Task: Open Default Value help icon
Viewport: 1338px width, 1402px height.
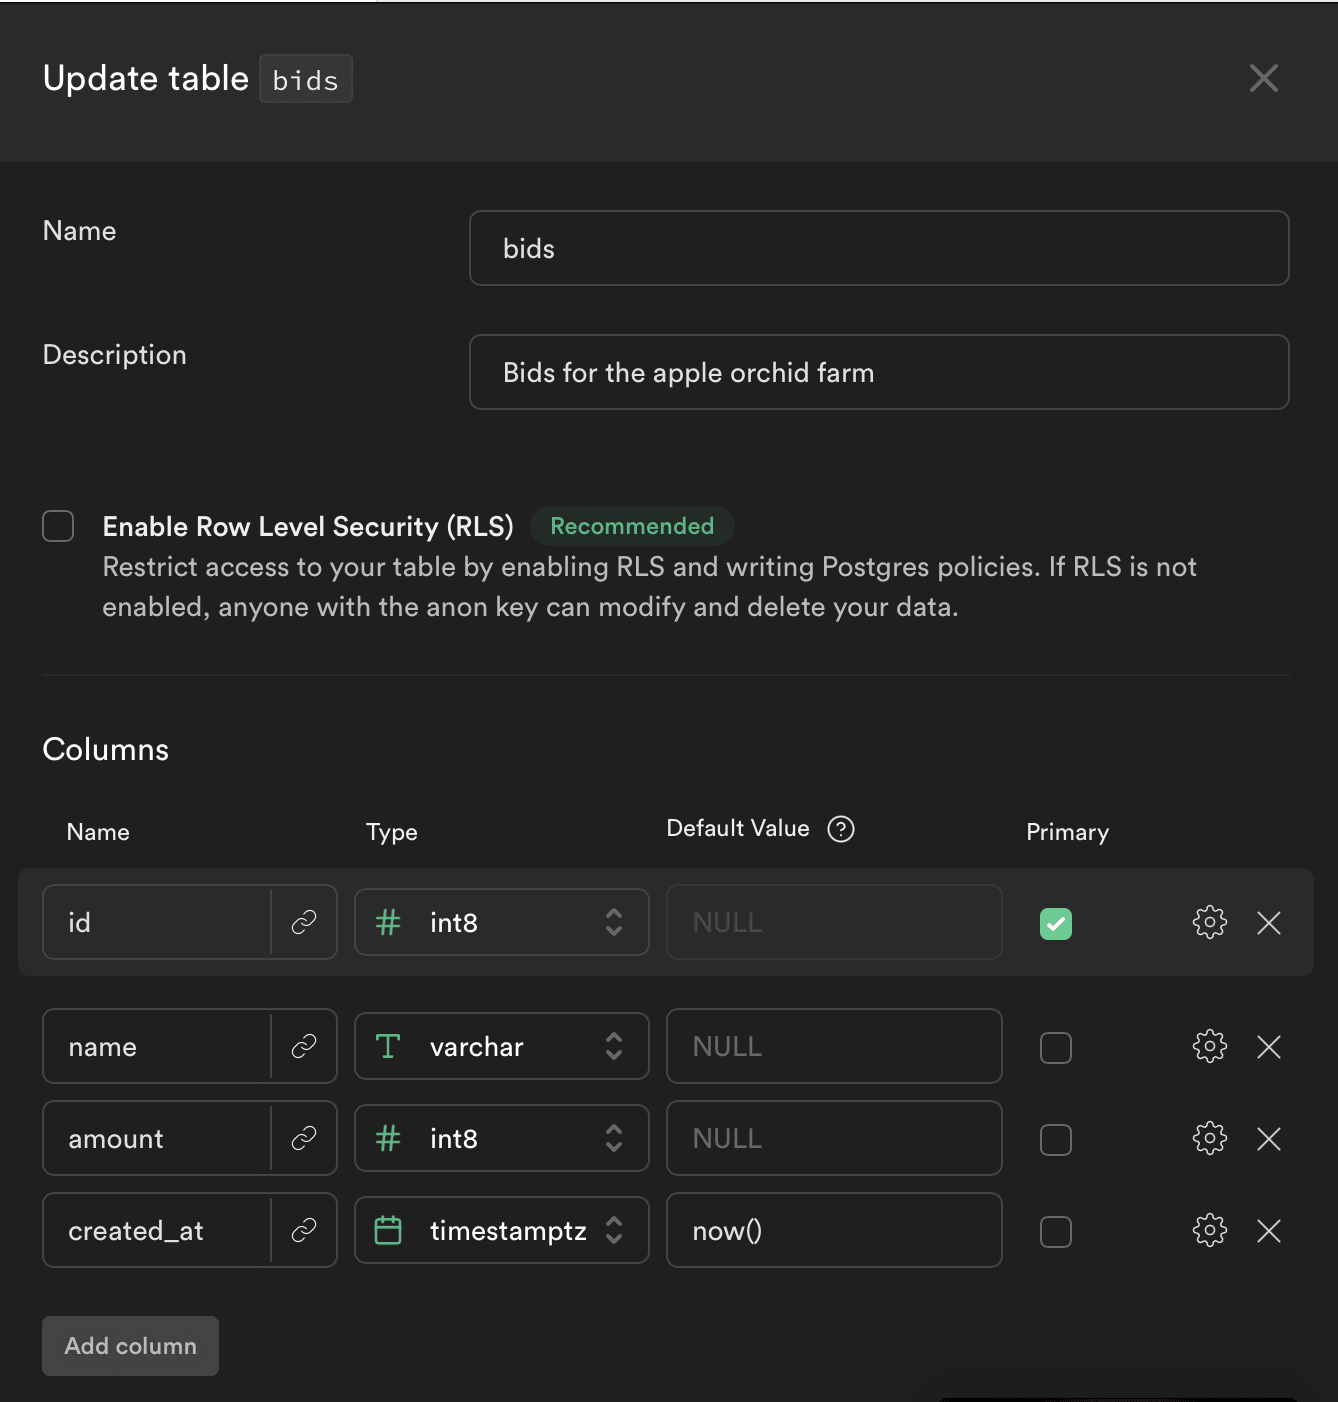Action: 841,829
